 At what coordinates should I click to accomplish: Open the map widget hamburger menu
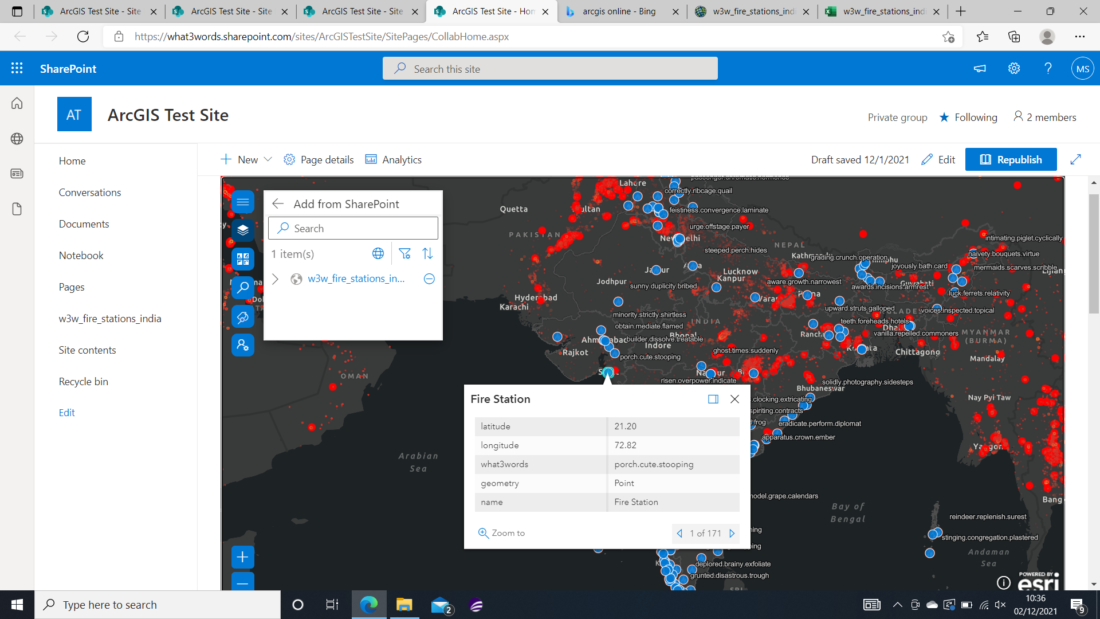click(243, 202)
